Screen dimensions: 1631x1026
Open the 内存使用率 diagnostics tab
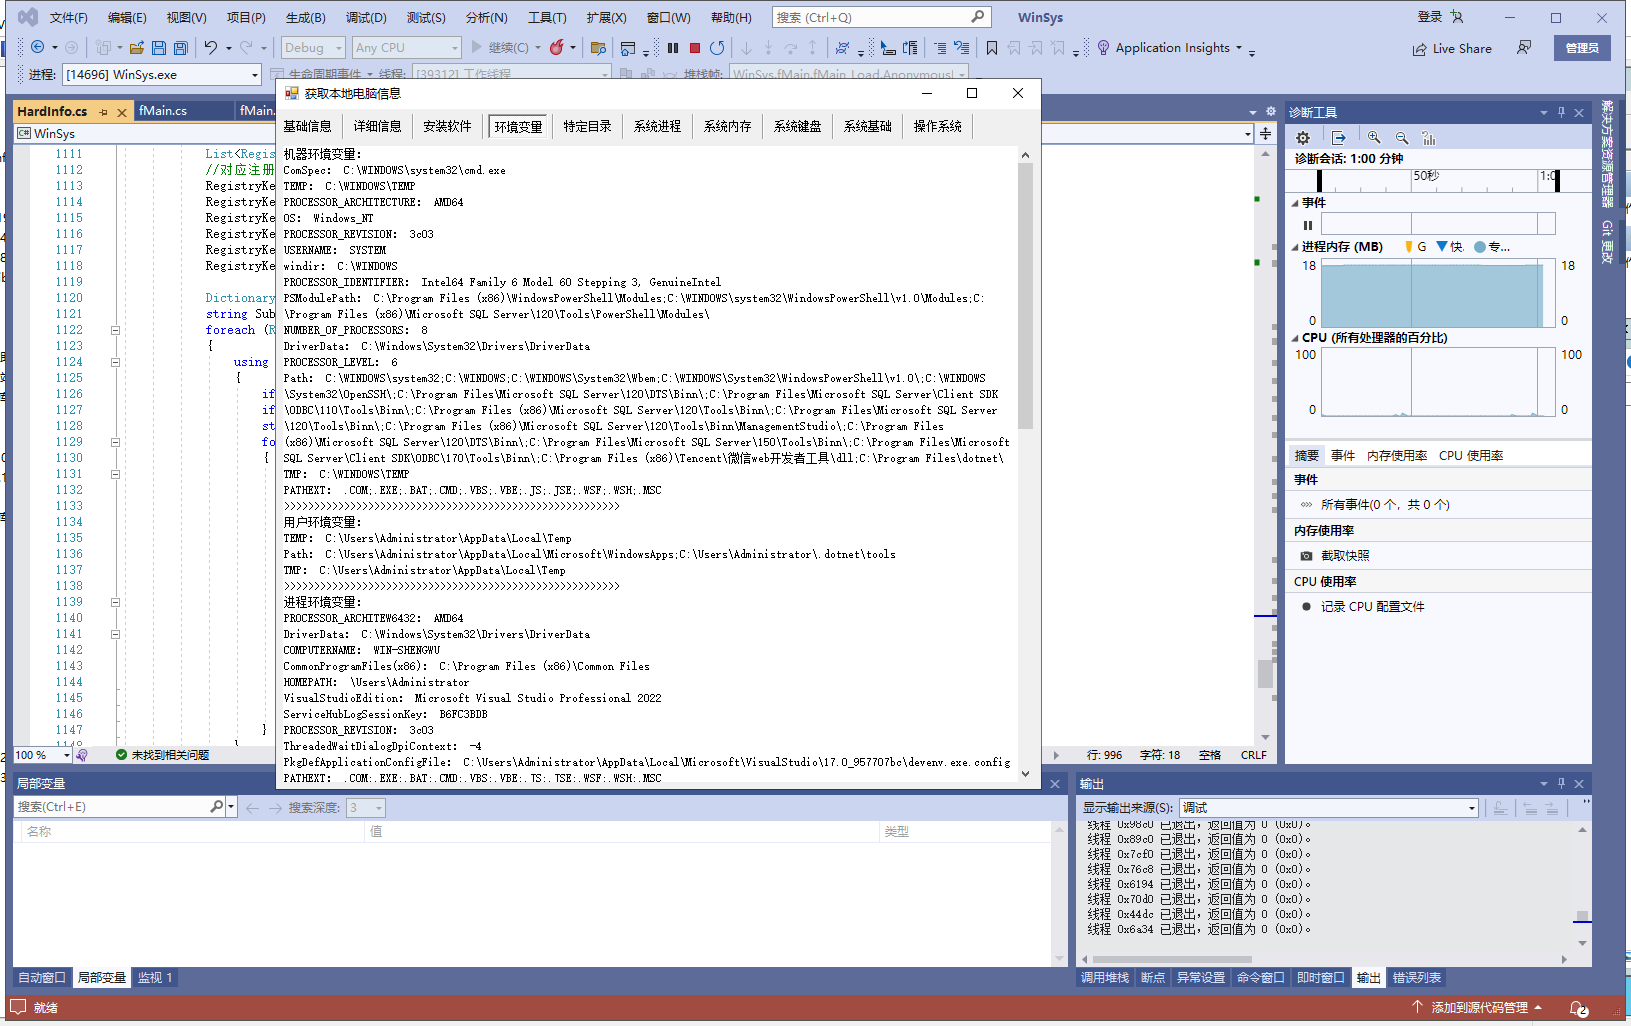(x=1397, y=456)
